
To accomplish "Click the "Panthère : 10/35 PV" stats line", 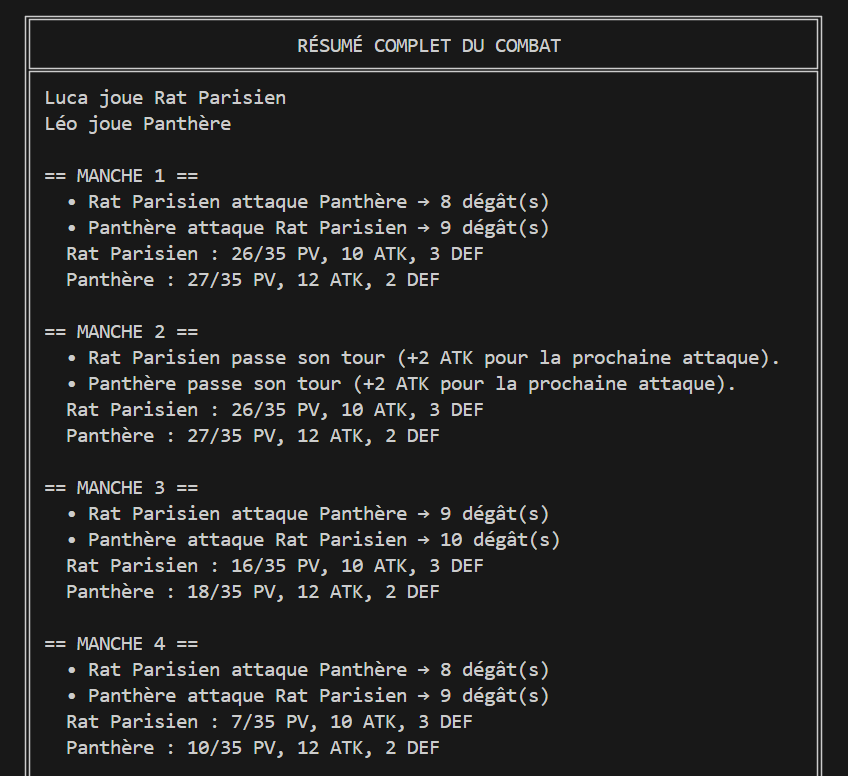I will [253, 748].
